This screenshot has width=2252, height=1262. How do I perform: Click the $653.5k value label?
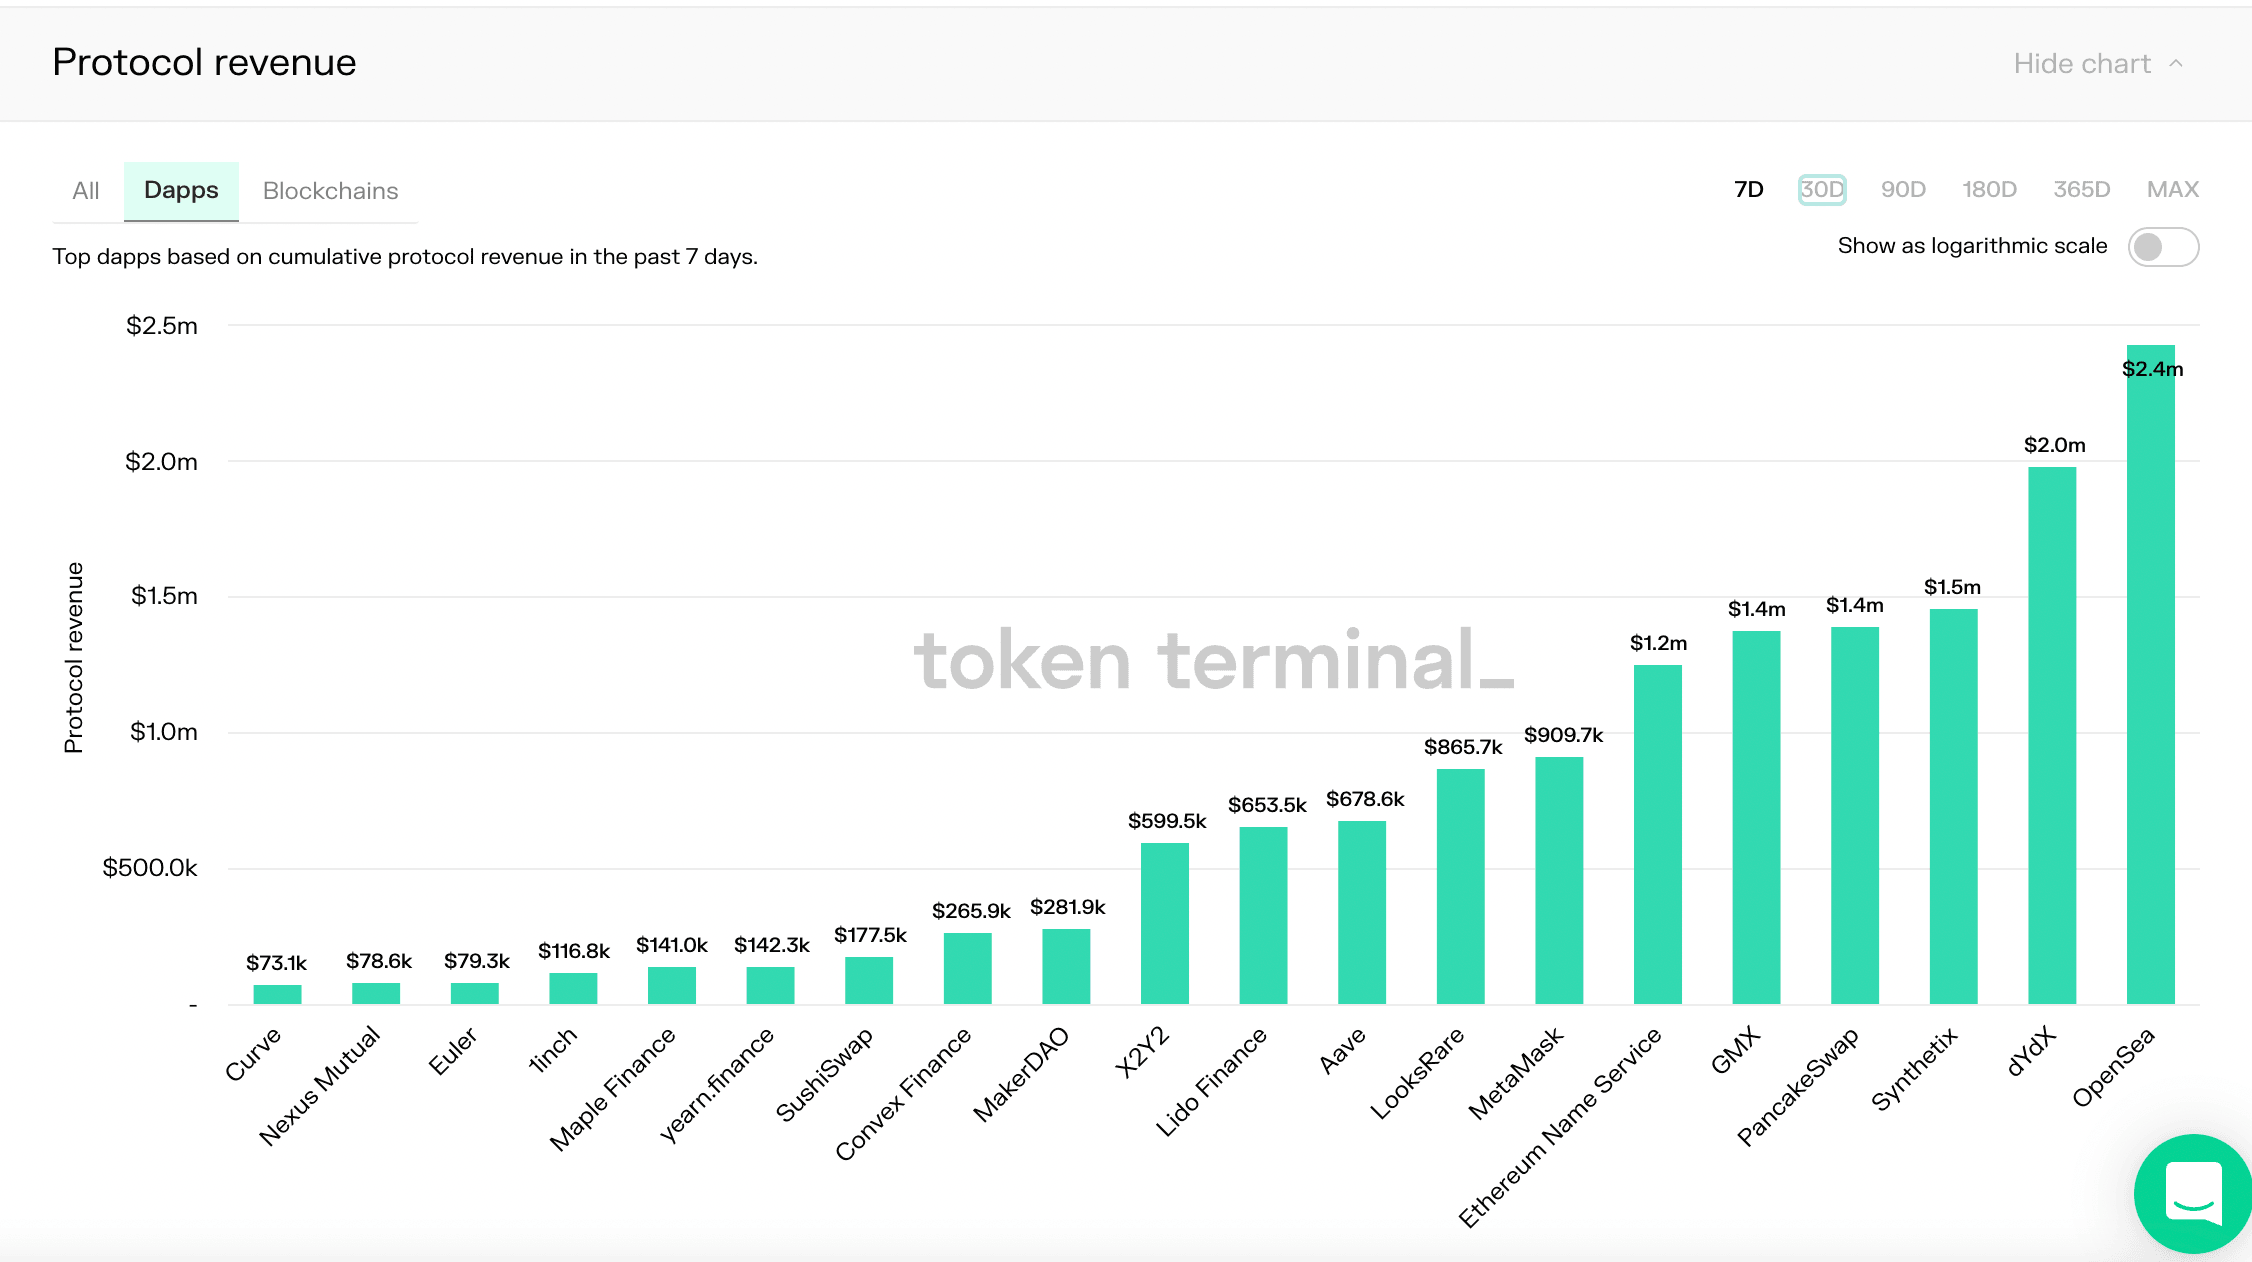tap(1267, 805)
